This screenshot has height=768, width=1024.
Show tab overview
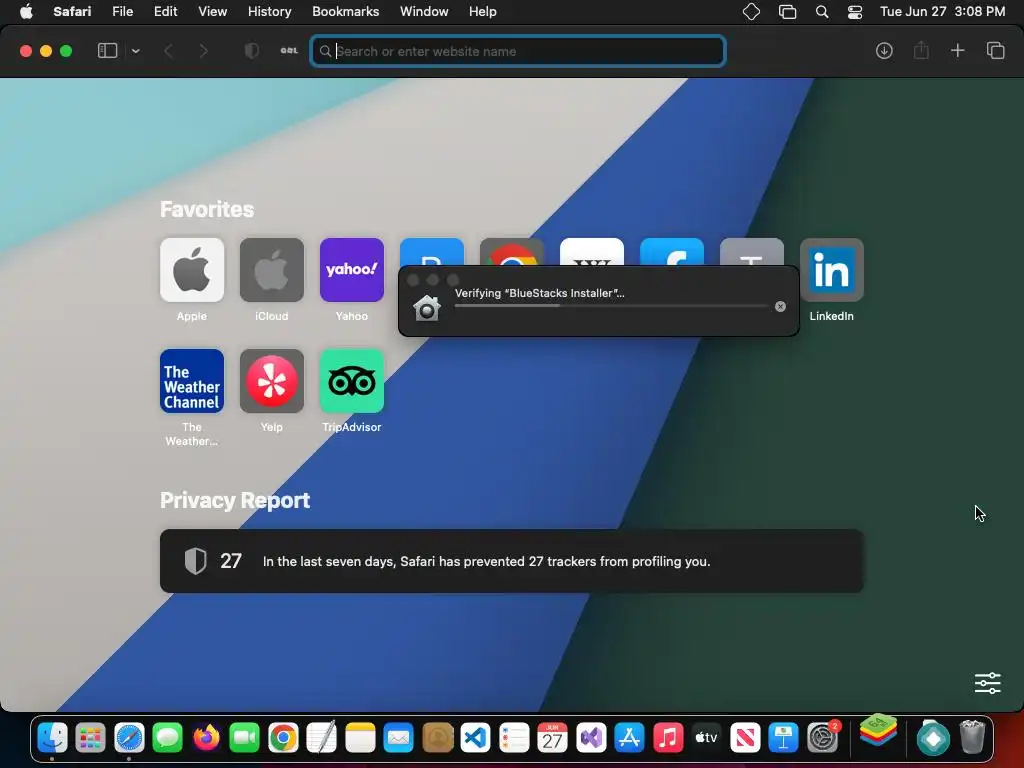995,51
